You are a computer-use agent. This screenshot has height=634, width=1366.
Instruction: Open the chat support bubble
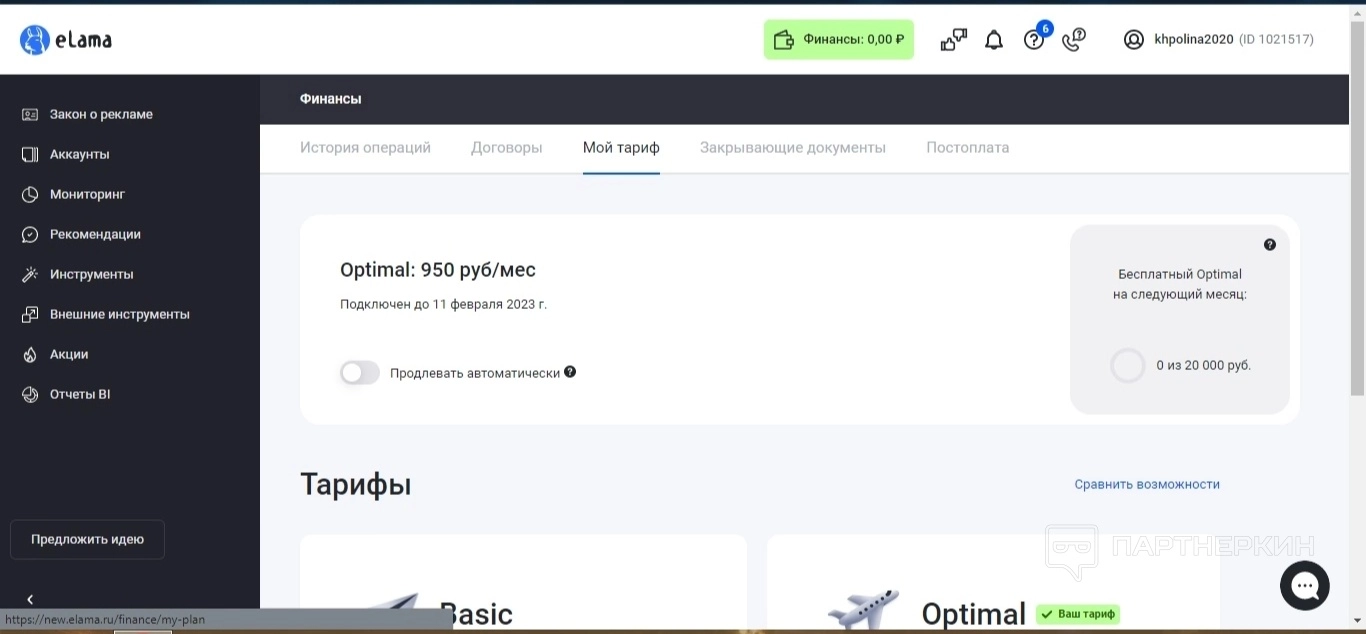(1305, 585)
